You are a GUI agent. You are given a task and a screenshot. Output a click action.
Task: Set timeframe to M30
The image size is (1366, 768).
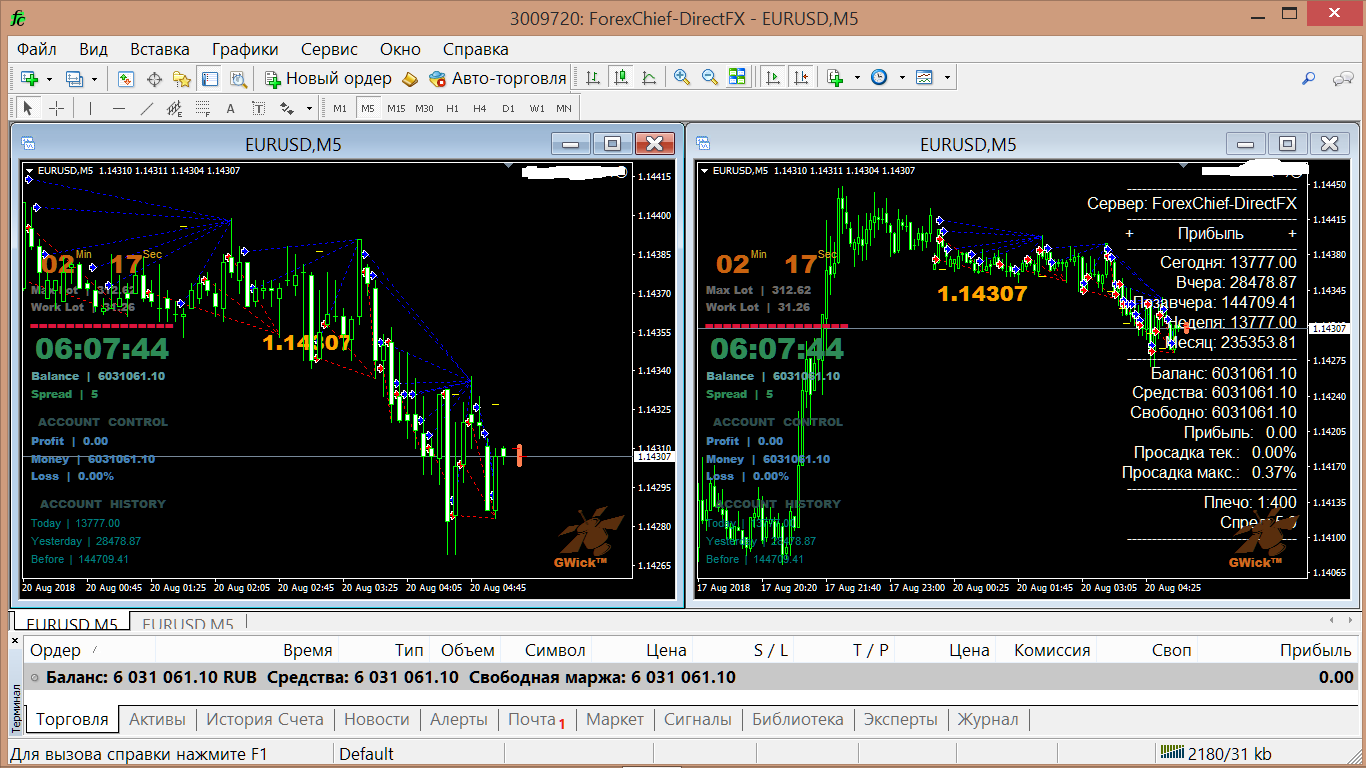(424, 108)
